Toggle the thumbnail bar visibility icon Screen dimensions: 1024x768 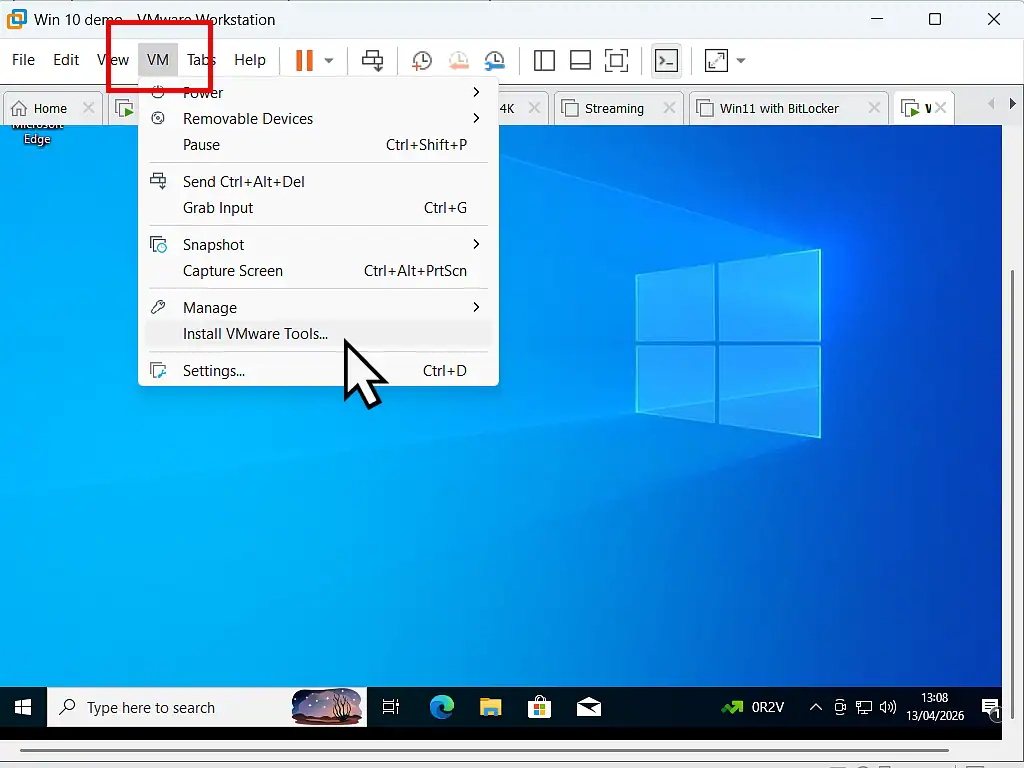click(x=580, y=60)
